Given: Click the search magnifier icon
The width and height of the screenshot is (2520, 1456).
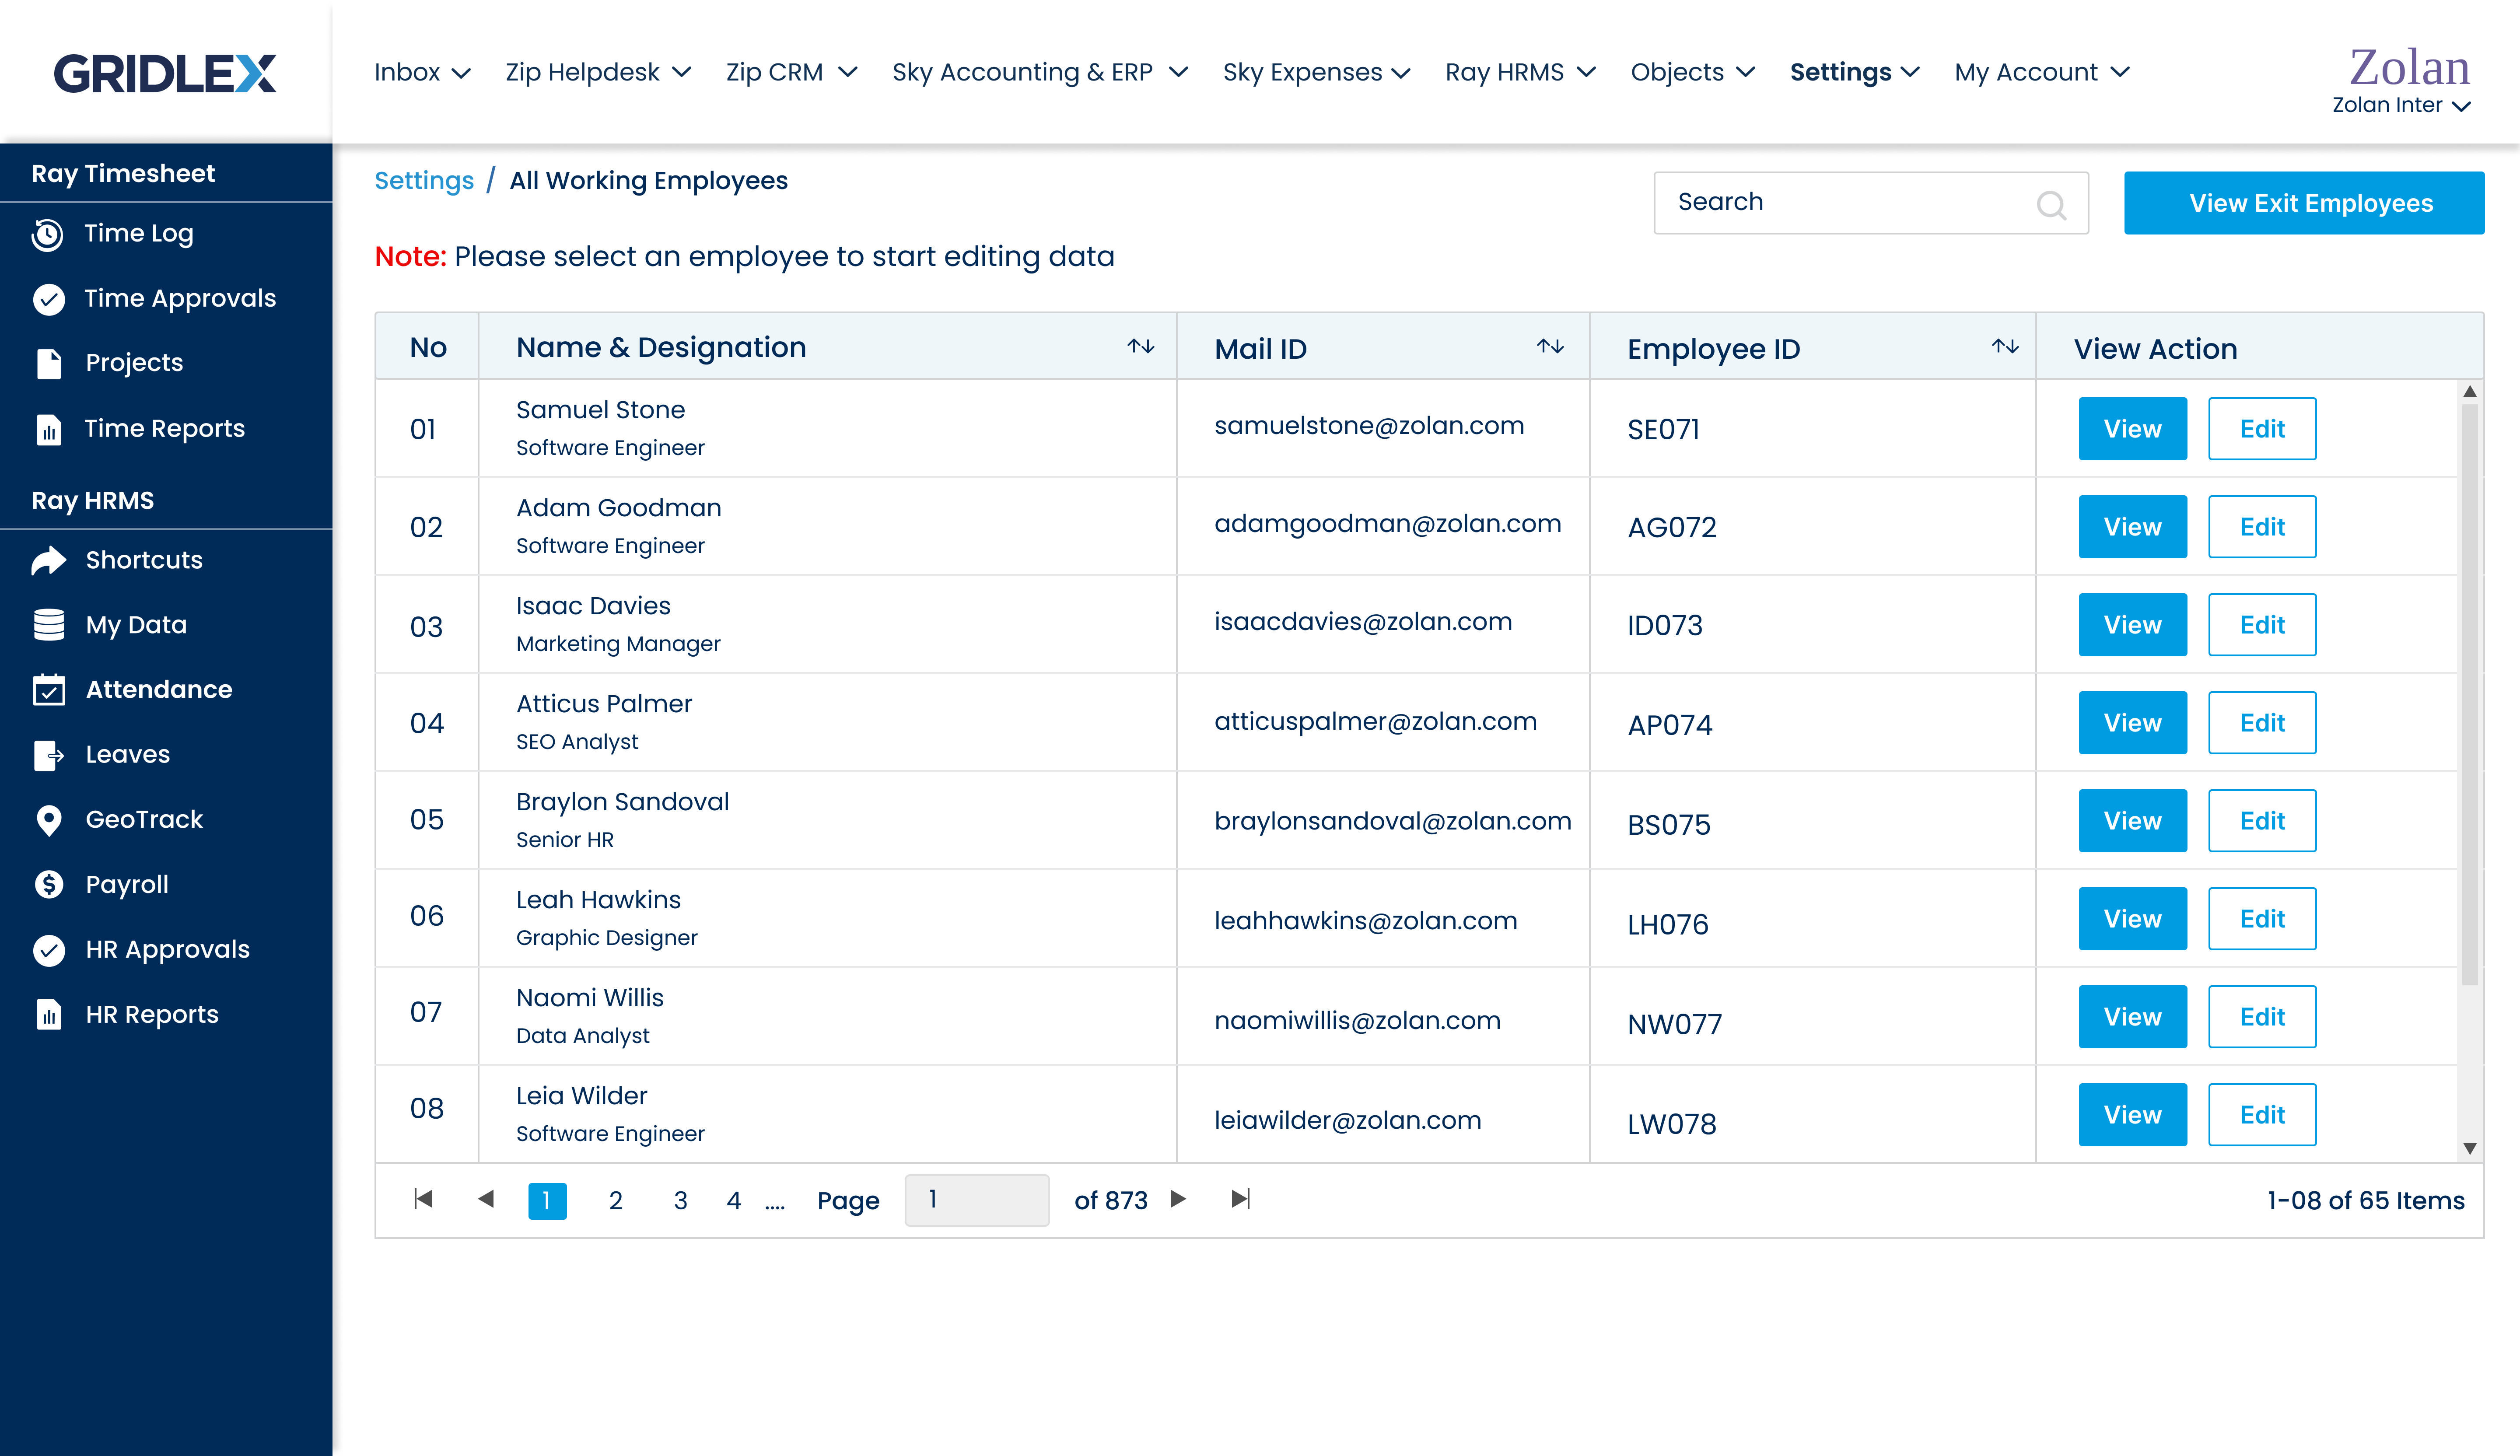Looking at the screenshot, I should [x=2051, y=205].
